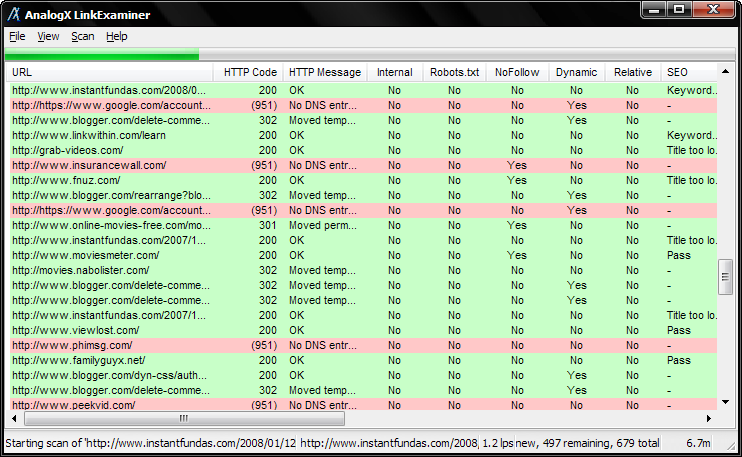Select the http://grab-videos.com/ row
The width and height of the screenshot is (742, 457).
[x=363, y=150]
